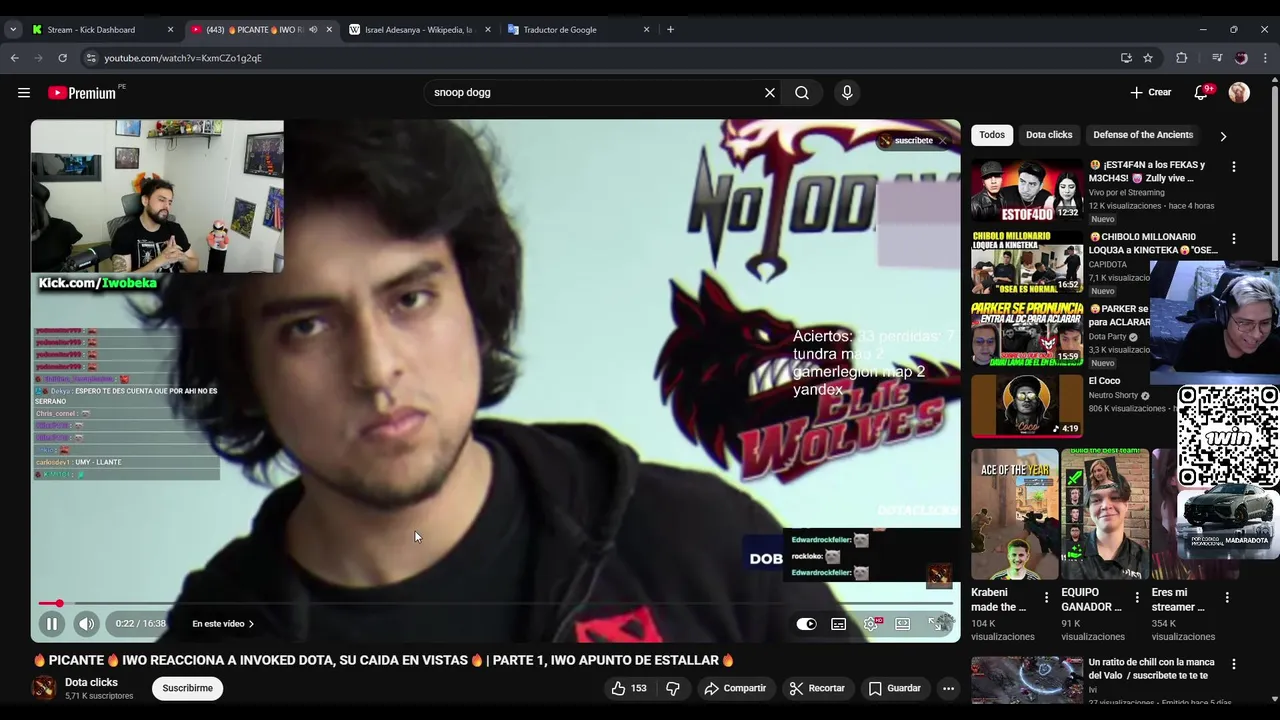
Task: Clear the snoop dogg search text
Action: coord(770,93)
